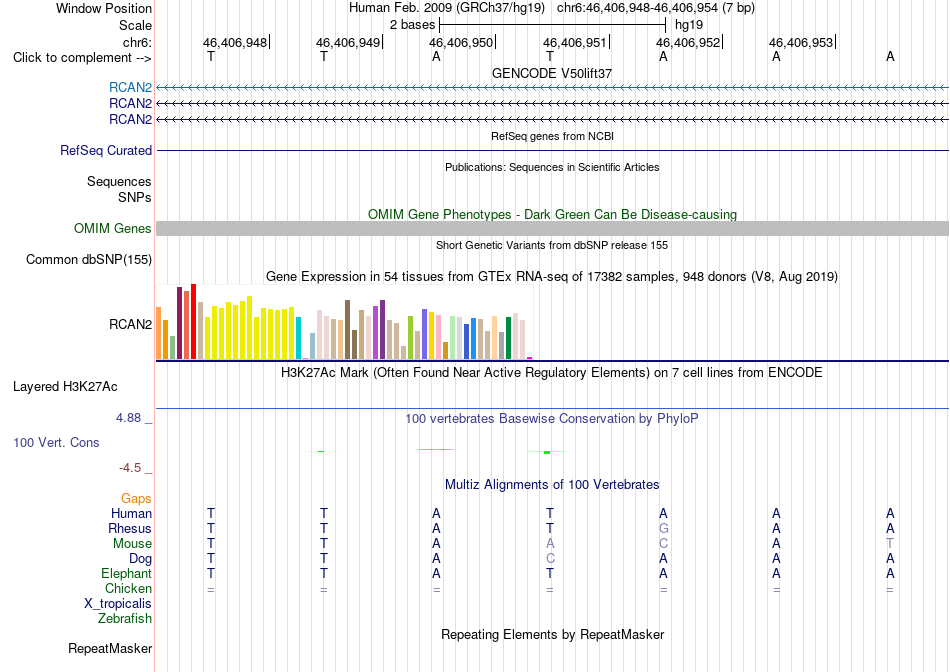
Task: Click '100 vertebrates Basewise Conservation by PhyloP' title
Action: coord(552,419)
